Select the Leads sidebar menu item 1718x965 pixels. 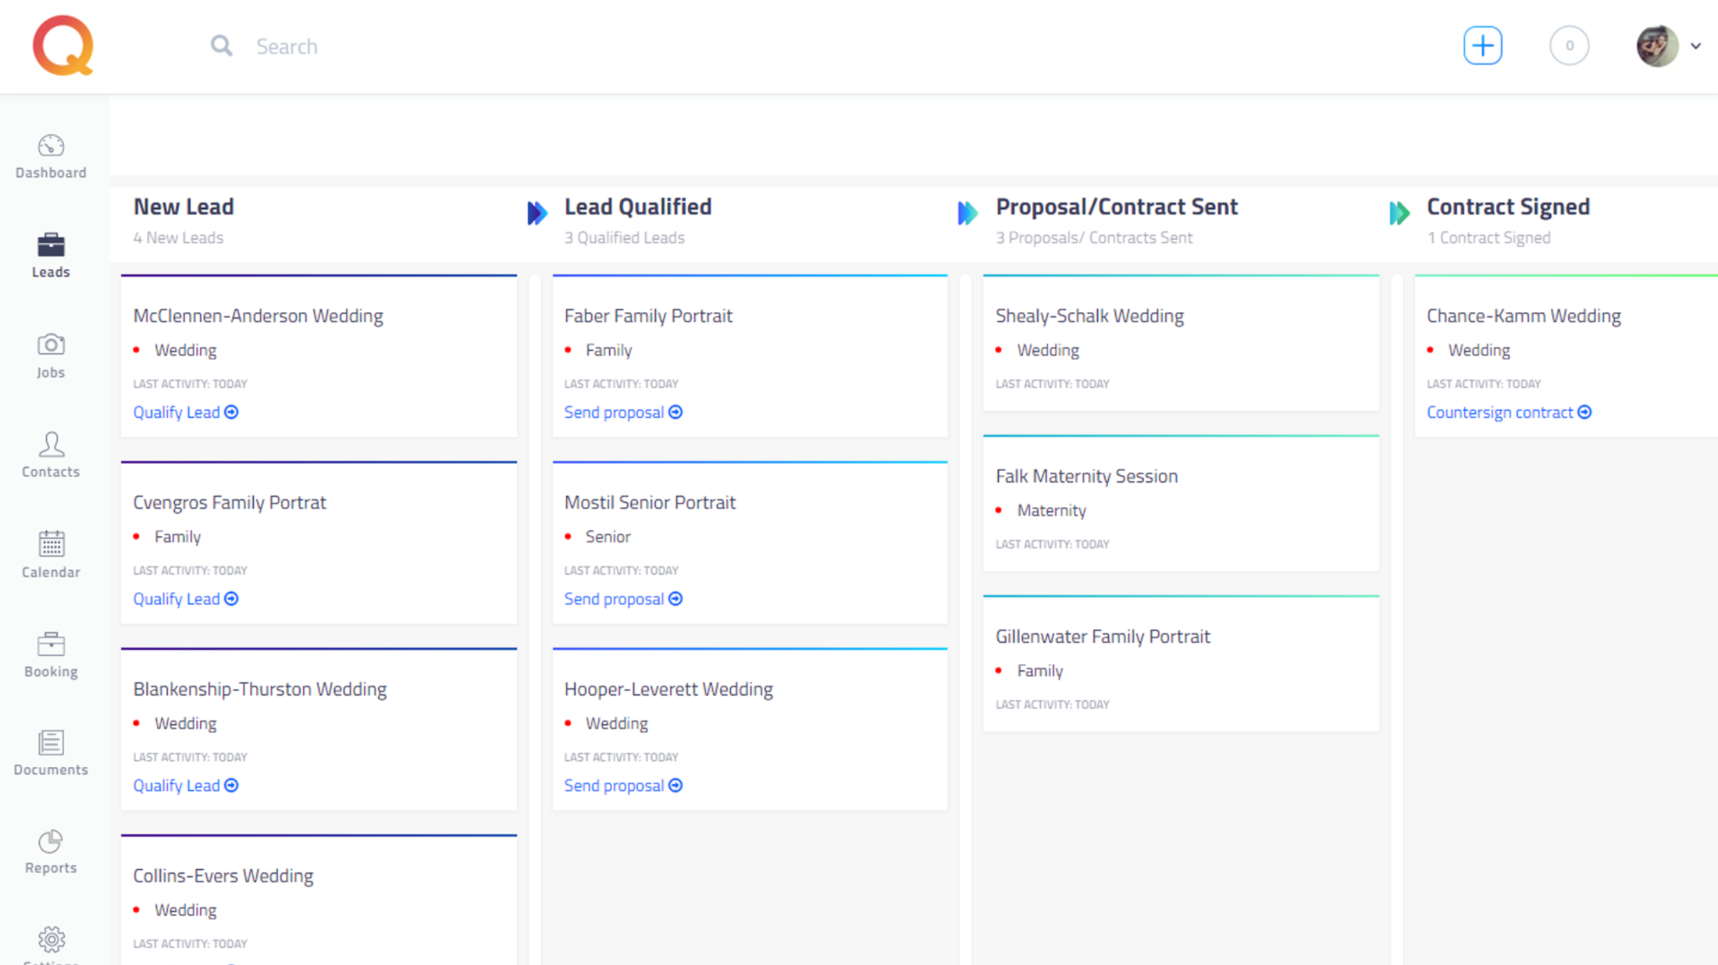(x=51, y=255)
